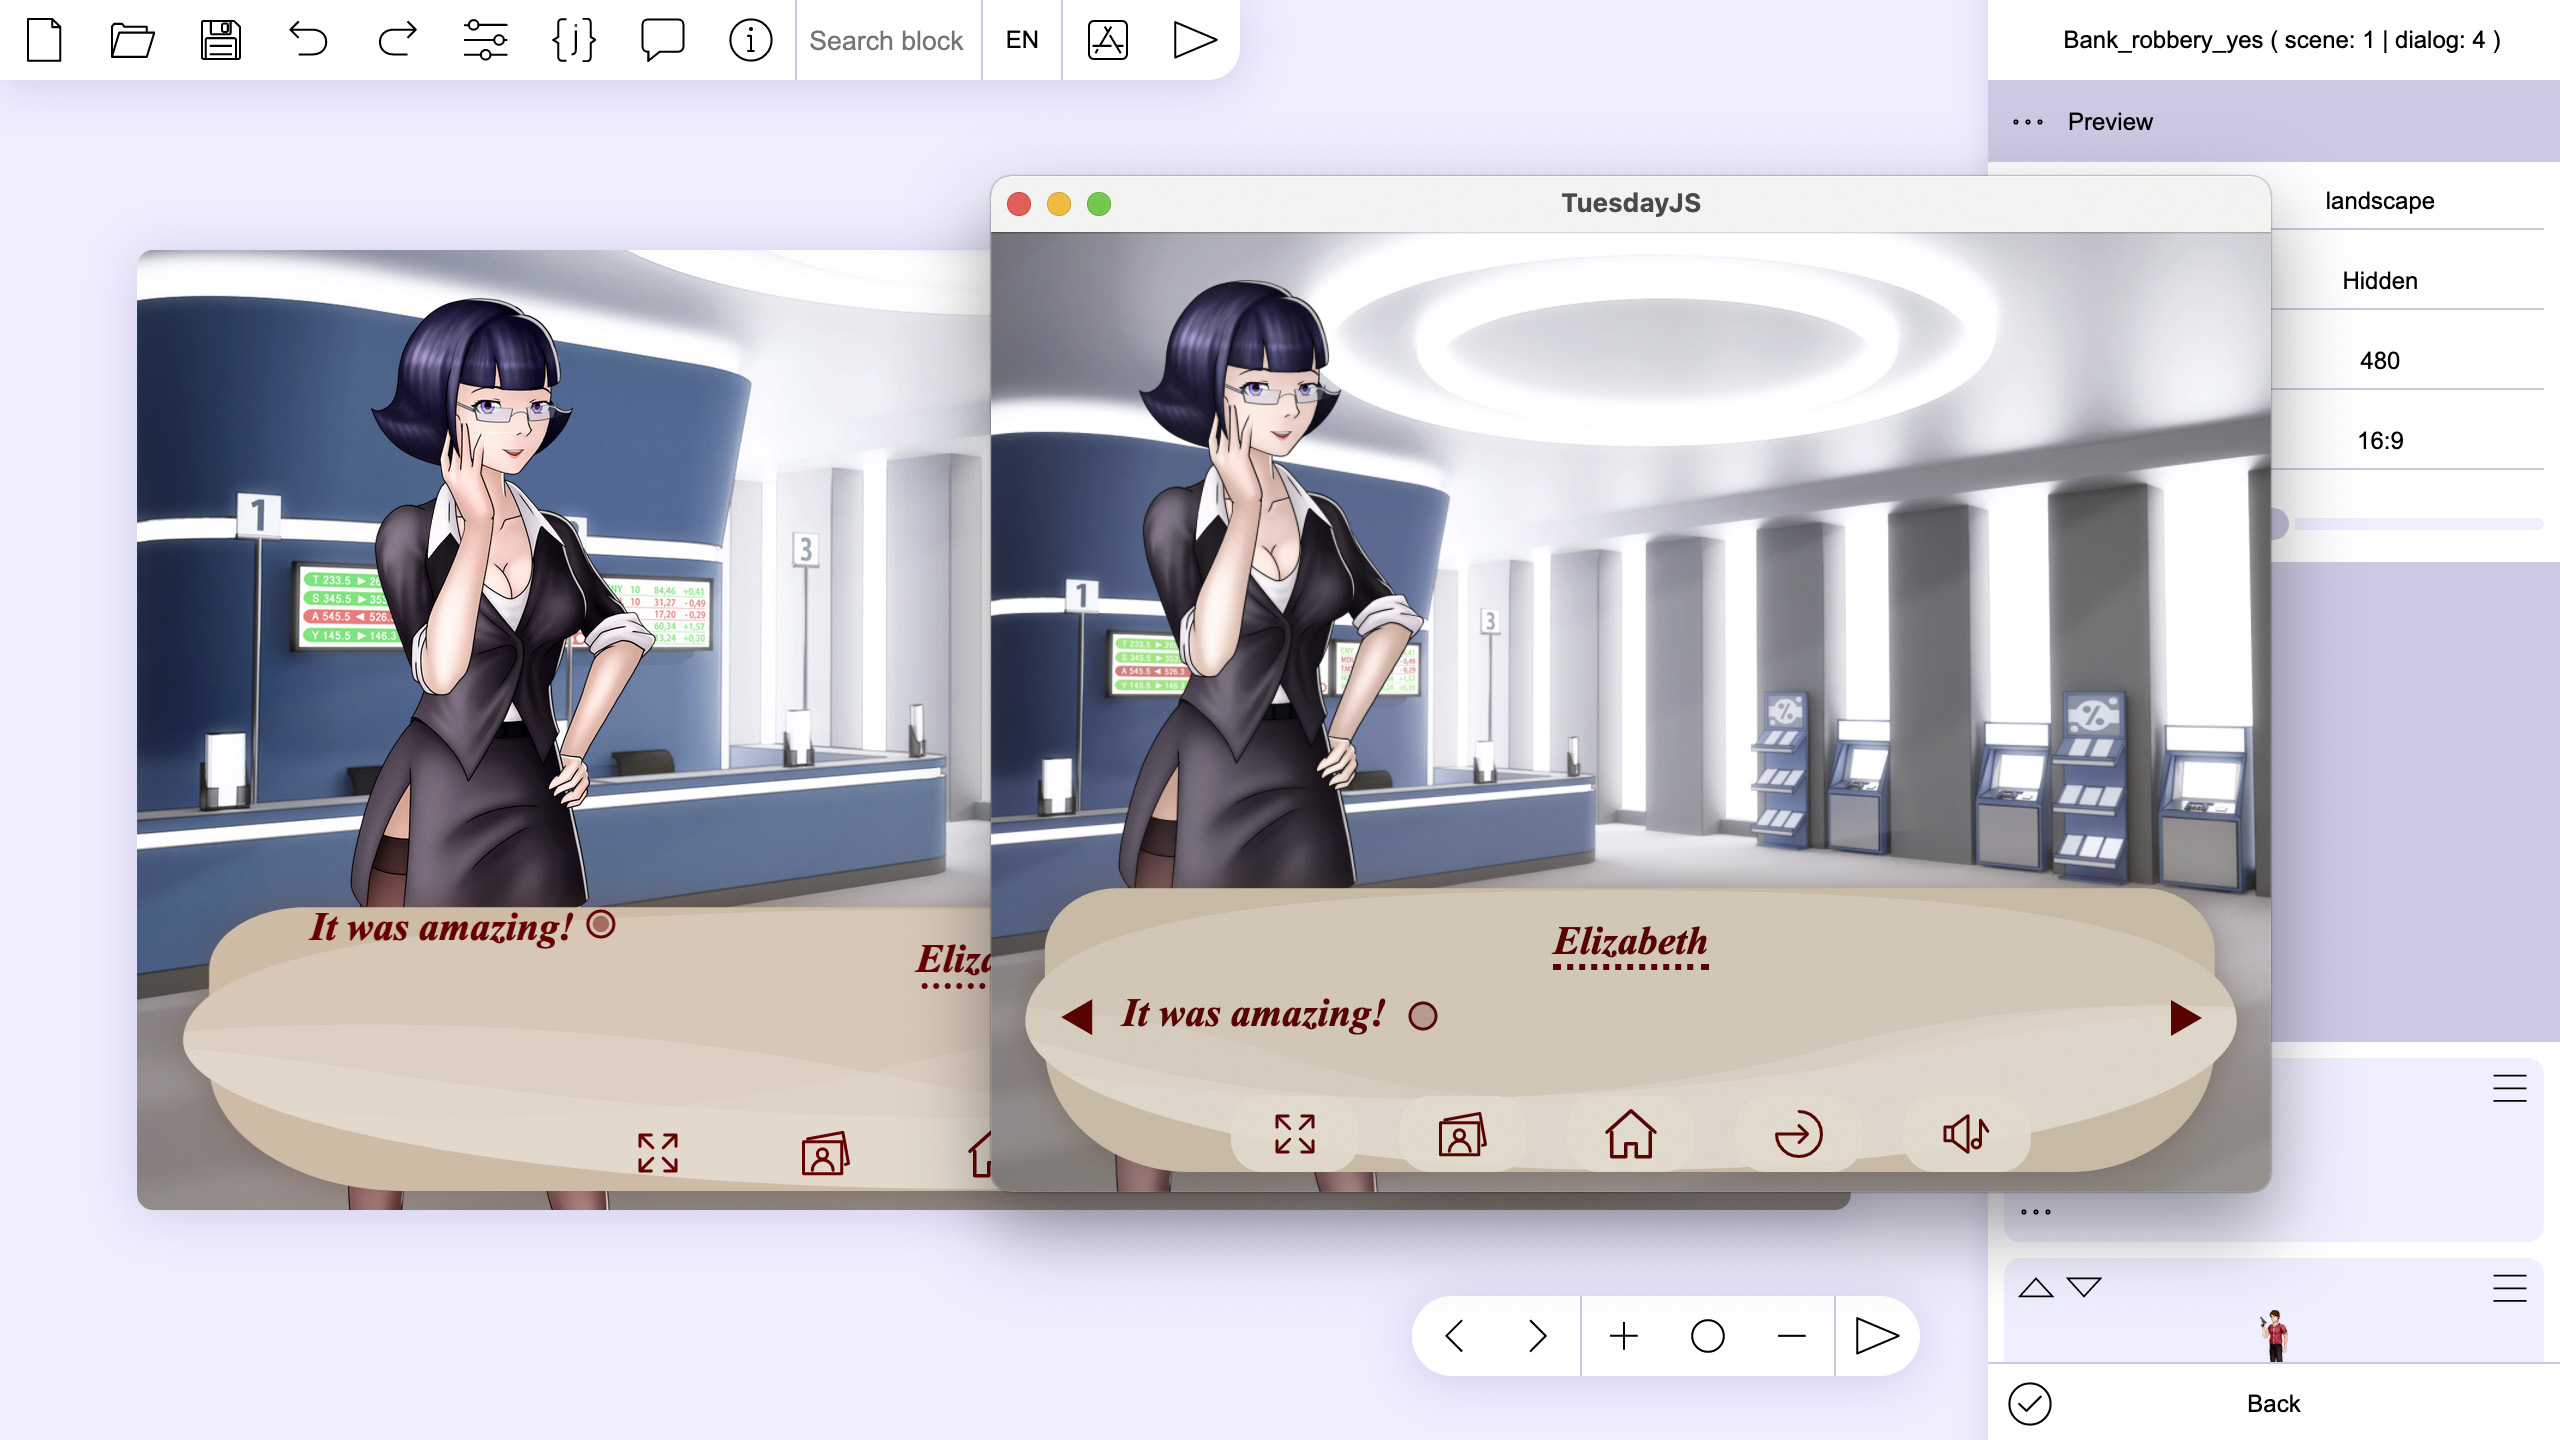2560x1440 pixels.
Task: Click the exit/return arrow icon in TuesdayJS
Action: pyautogui.click(x=1795, y=1132)
